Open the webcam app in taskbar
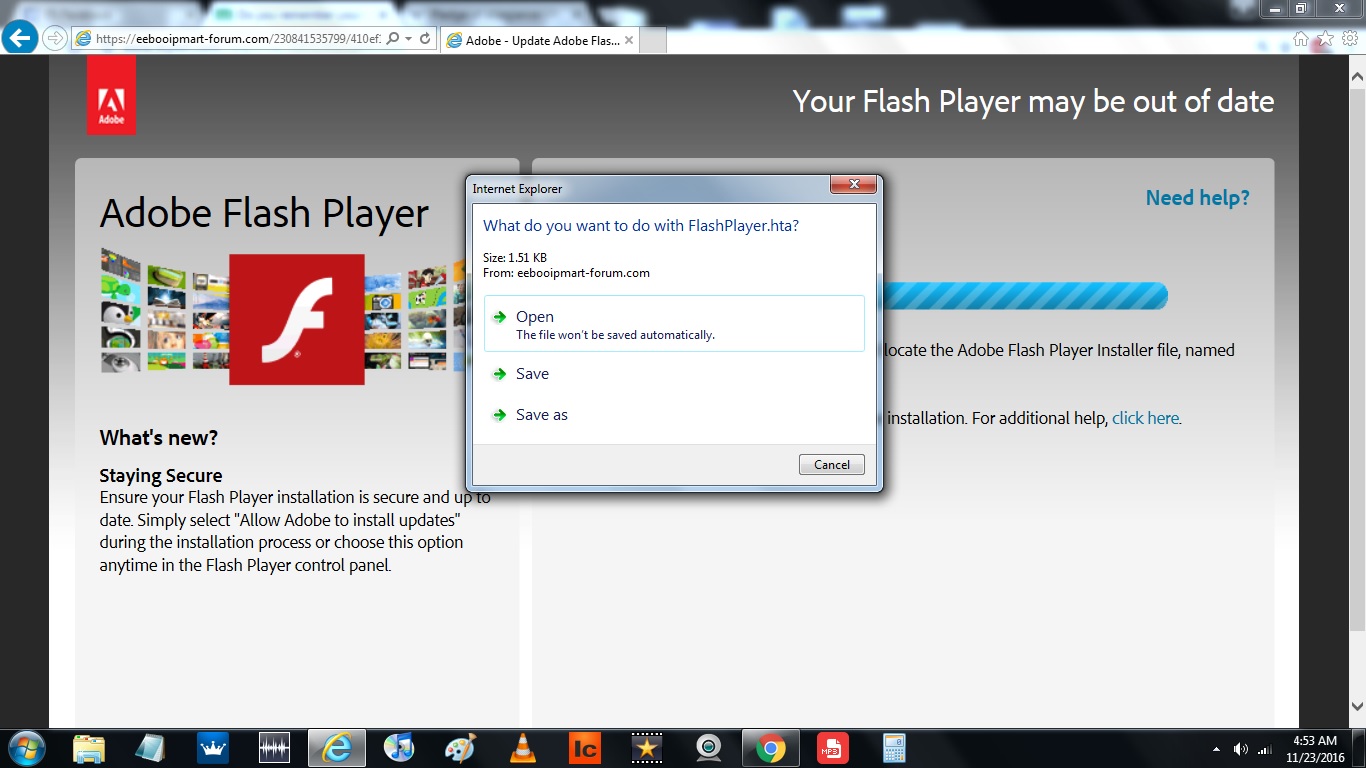This screenshot has height=768, width=1366. point(709,748)
